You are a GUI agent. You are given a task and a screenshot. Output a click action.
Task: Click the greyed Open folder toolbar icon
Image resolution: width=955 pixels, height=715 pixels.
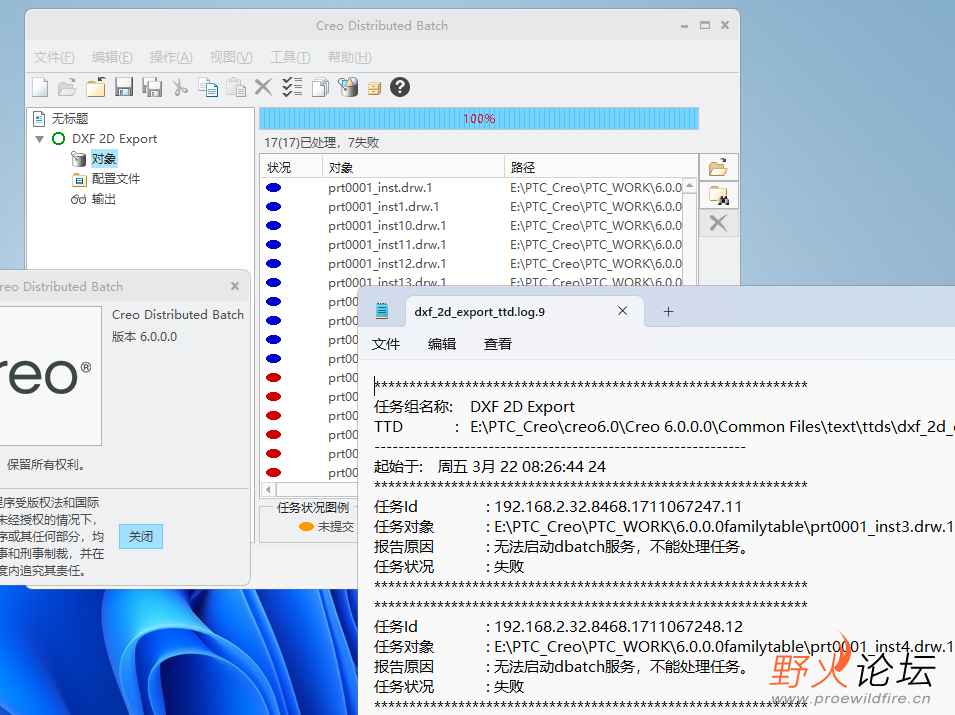[x=67, y=87]
